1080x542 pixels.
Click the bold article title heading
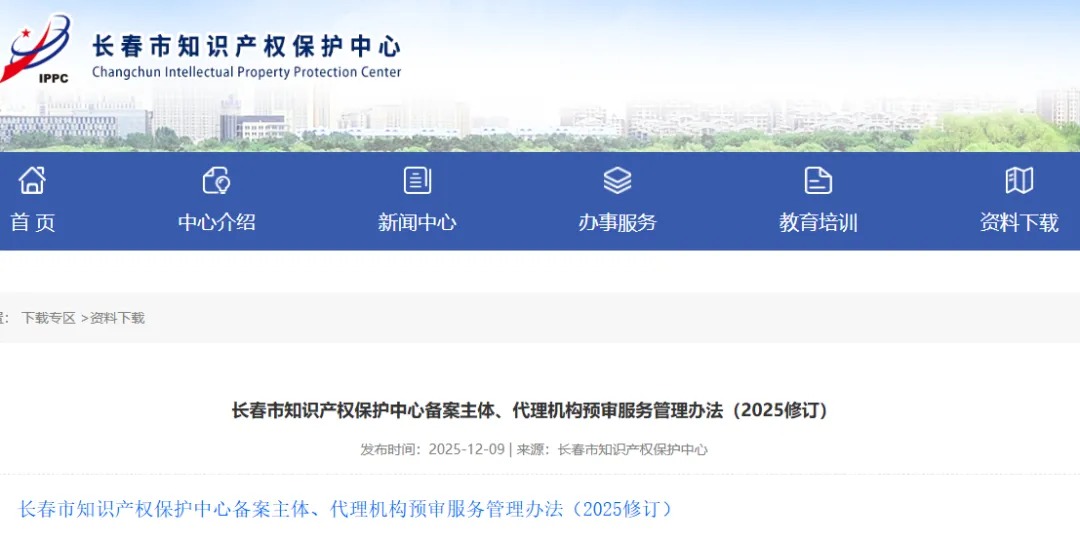[530, 410]
